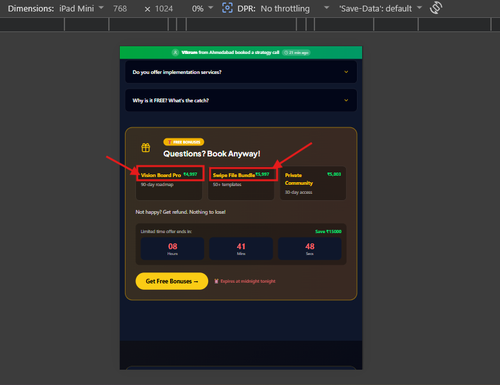The width and height of the screenshot is (500, 385).
Task: Select the Swipe File Bundle bonus title
Action: pyautogui.click(x=234, y=175)
